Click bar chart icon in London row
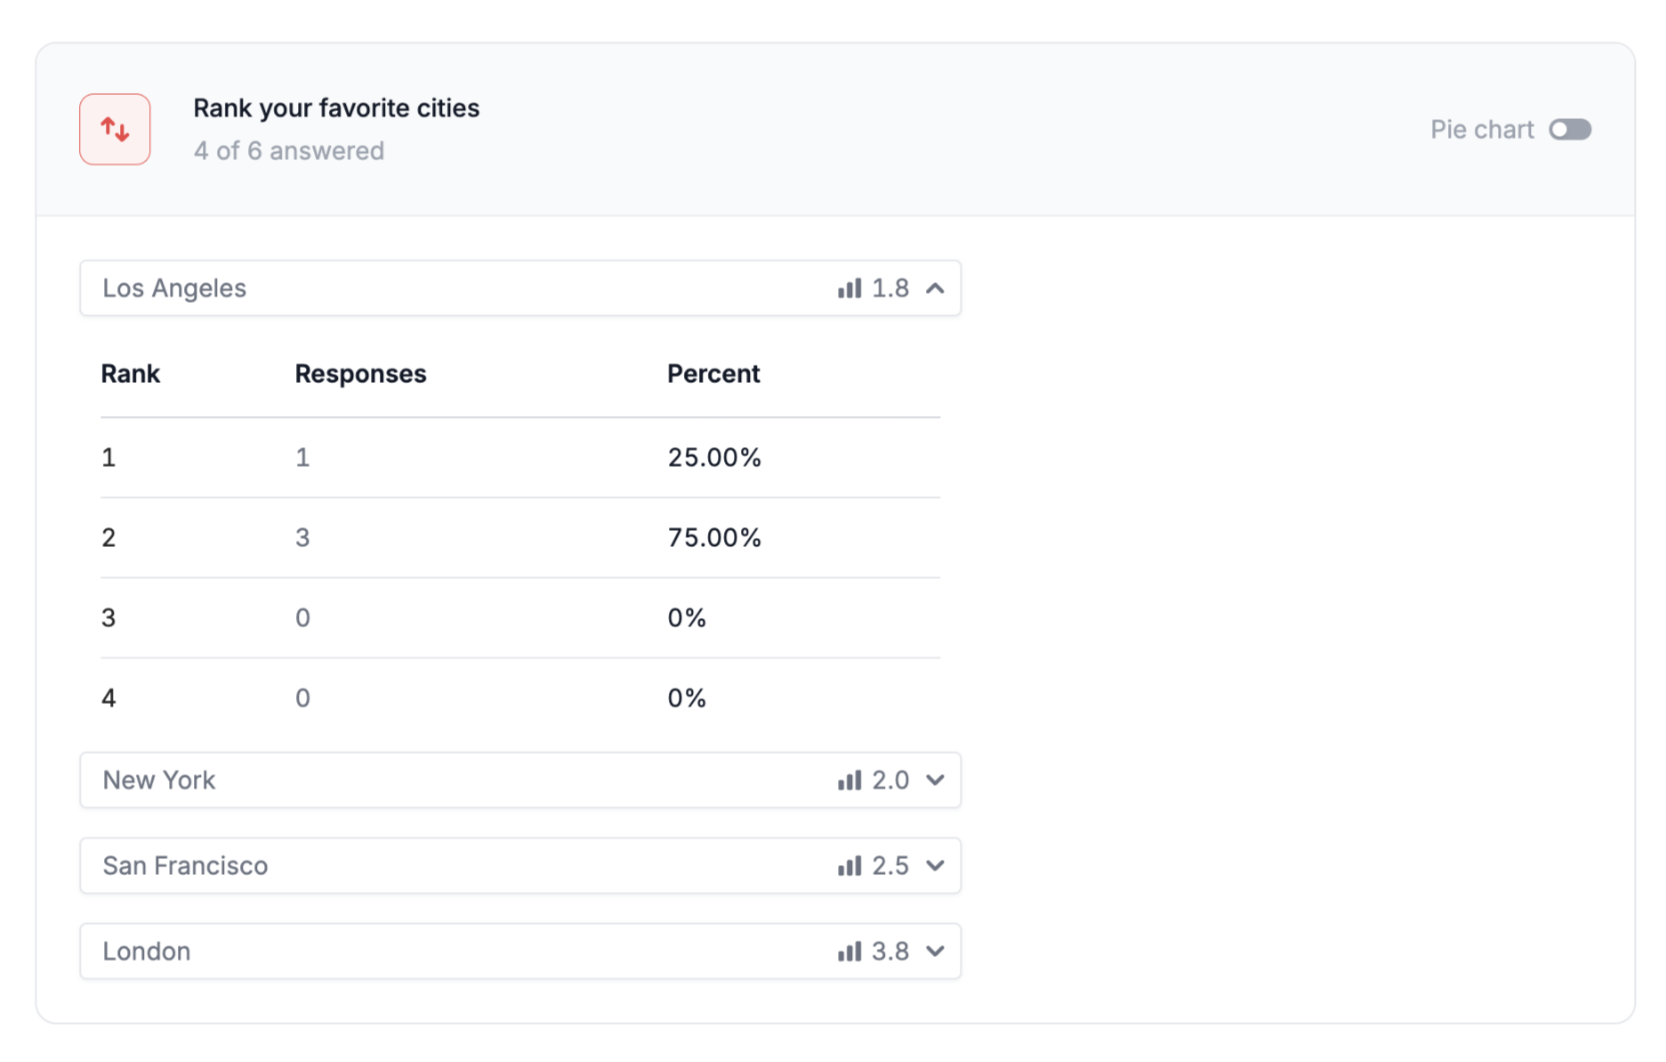 [849, 952]
